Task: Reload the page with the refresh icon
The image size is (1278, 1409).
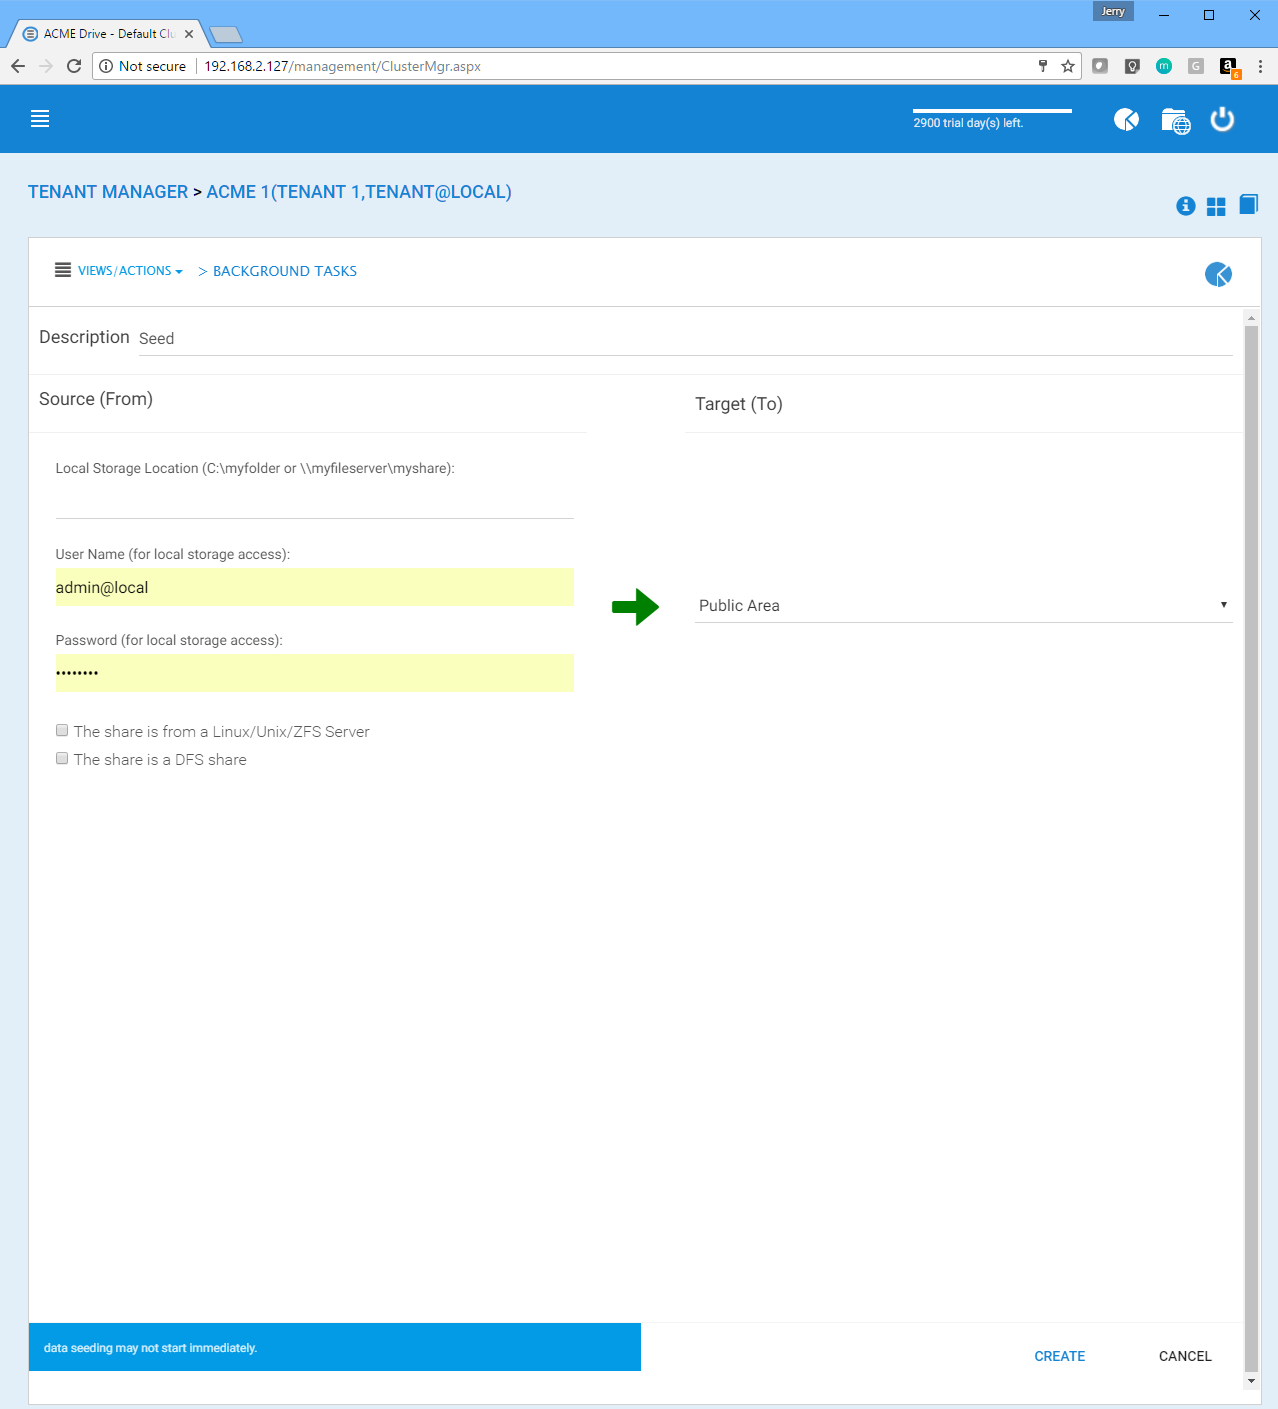Action: coord(74,66)
